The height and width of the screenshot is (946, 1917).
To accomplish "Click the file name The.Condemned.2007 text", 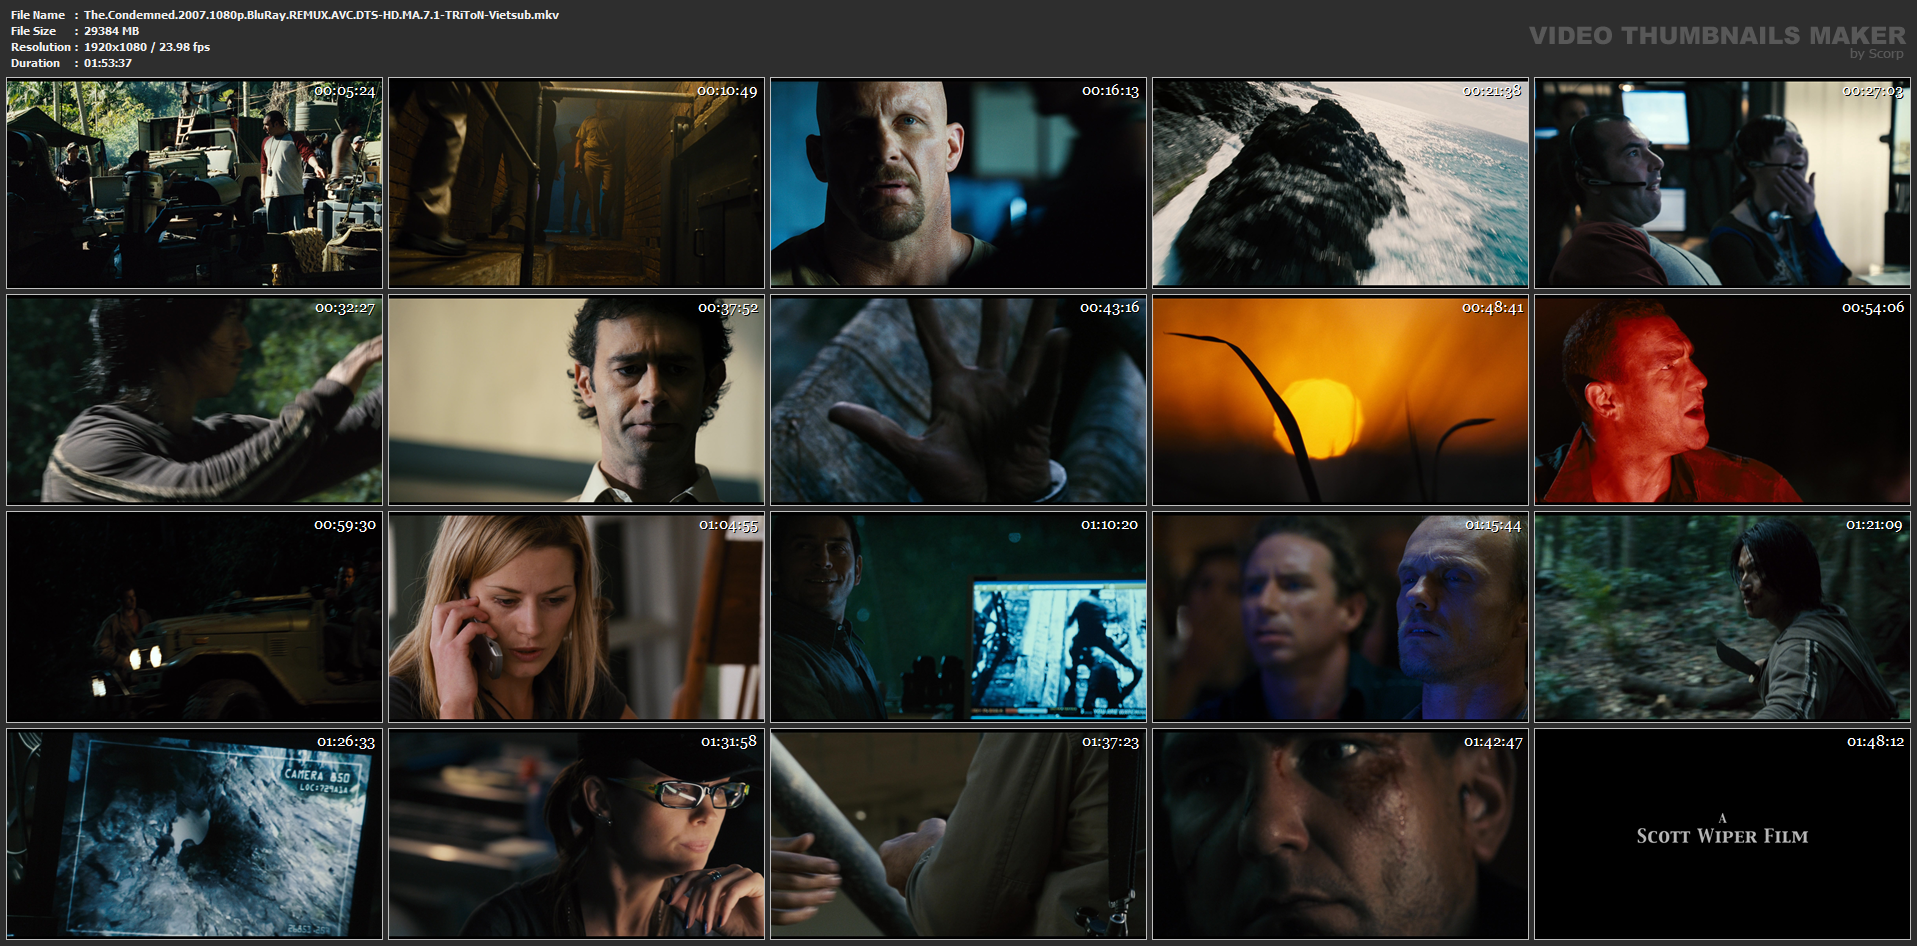I will click(321, 15).
